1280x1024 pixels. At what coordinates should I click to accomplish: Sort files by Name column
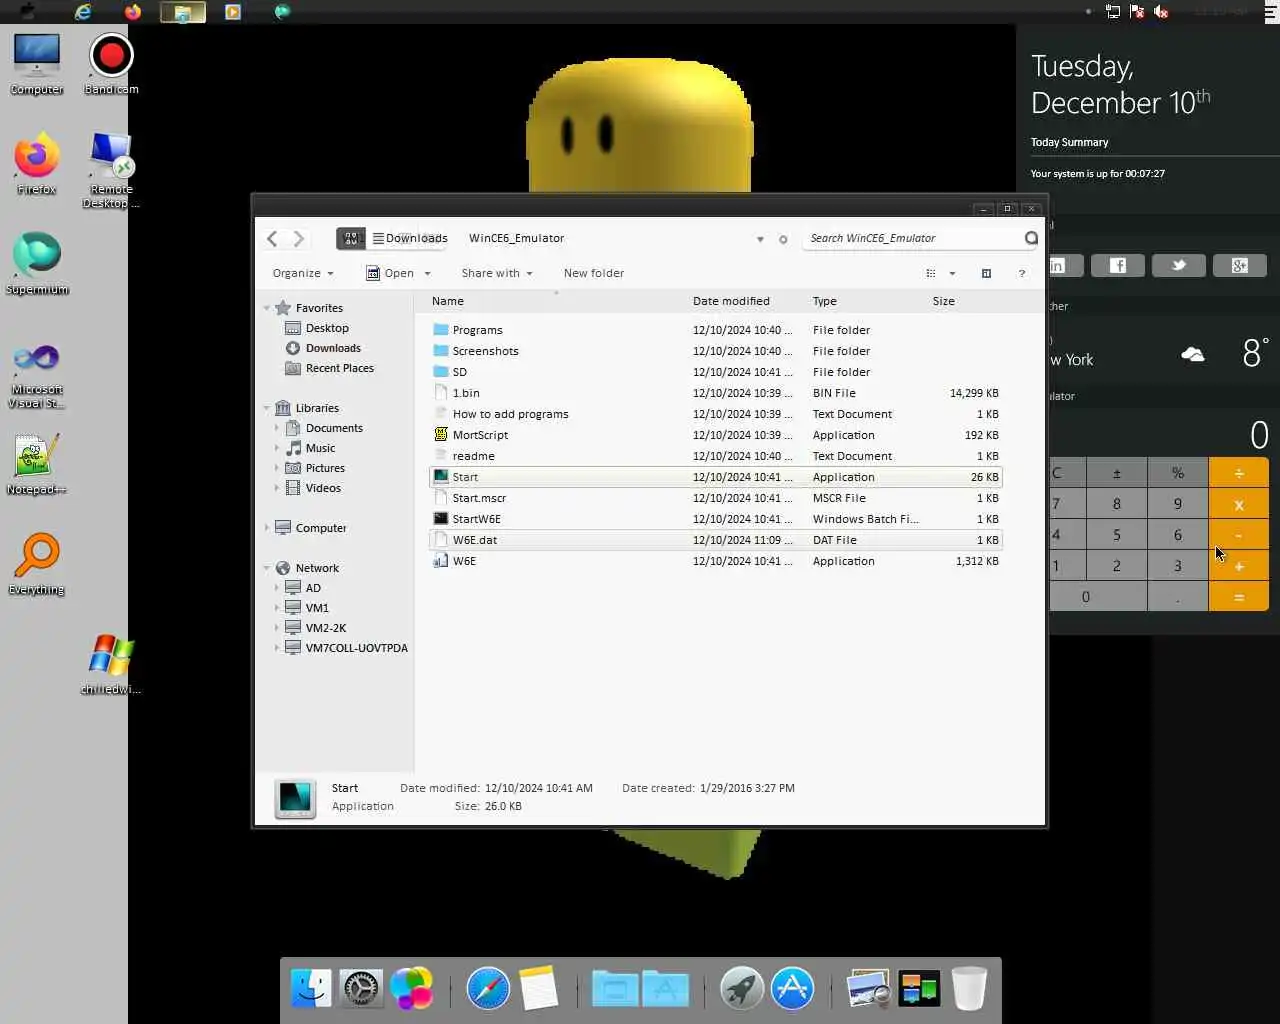point(557,301)
